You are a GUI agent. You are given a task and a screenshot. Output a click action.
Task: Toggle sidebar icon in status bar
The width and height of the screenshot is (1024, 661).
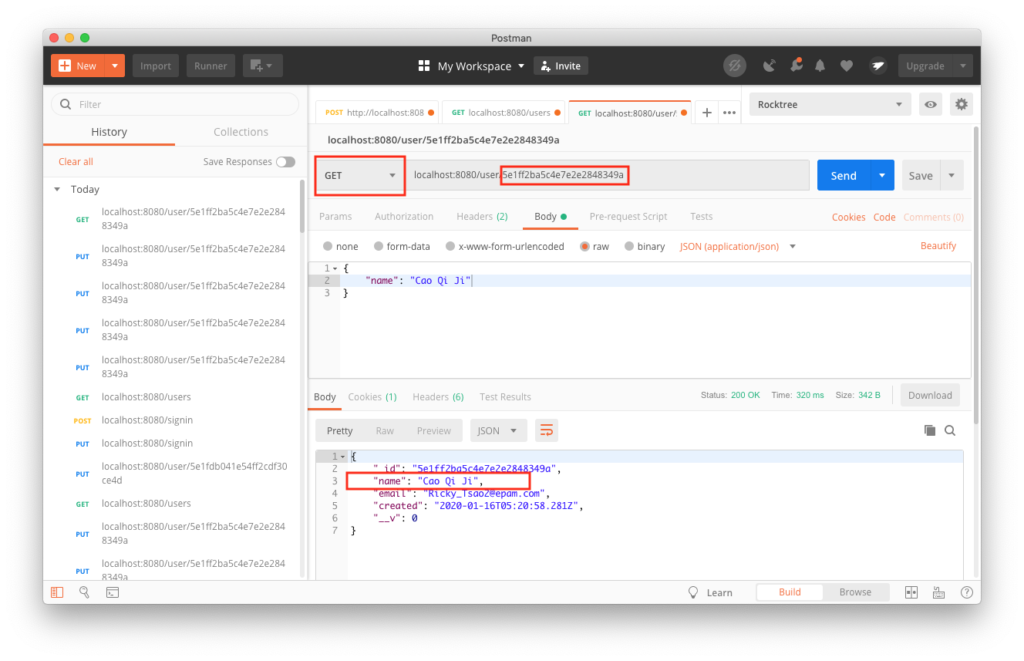pyautogui.click(x=57, y=592)
